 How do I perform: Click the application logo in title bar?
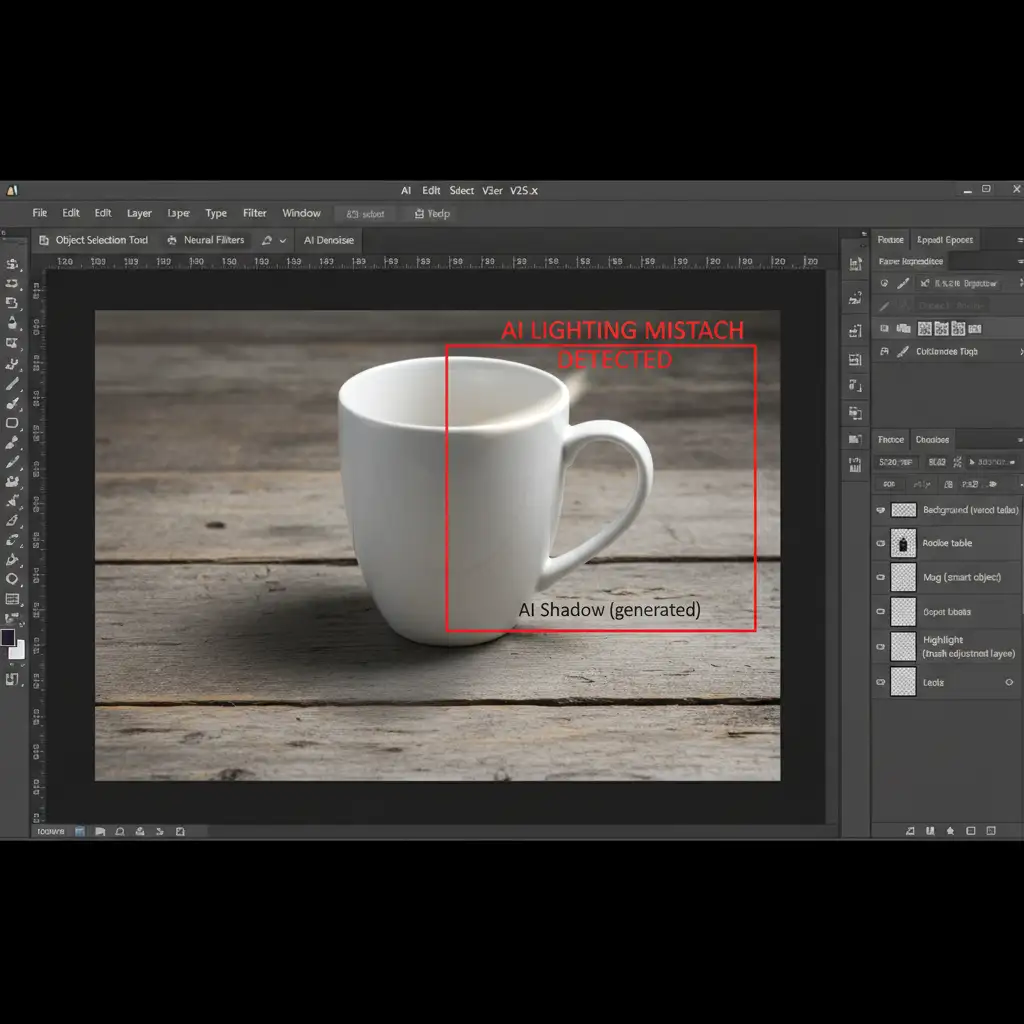[11, 190]
